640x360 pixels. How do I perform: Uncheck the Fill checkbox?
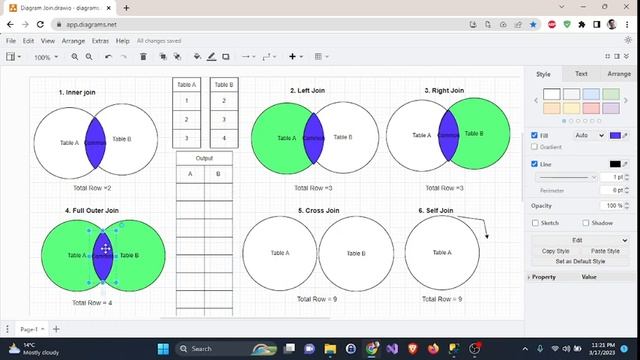534,135
